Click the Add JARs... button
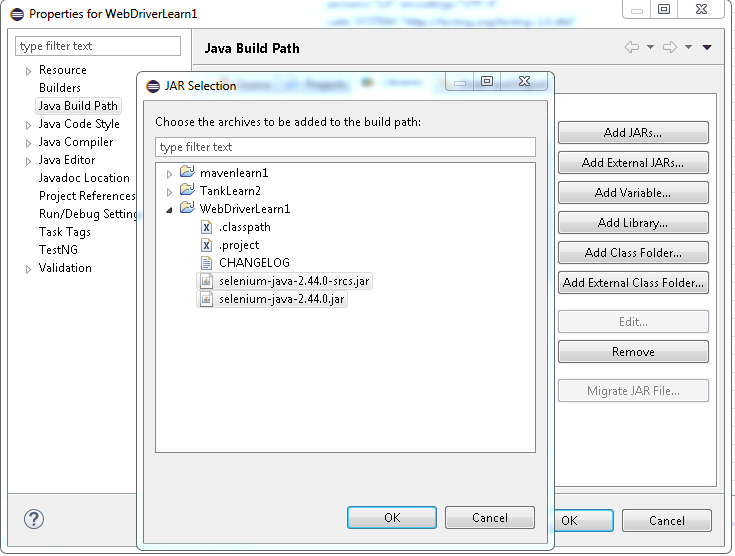735x556 pixels. pos(633,133)
